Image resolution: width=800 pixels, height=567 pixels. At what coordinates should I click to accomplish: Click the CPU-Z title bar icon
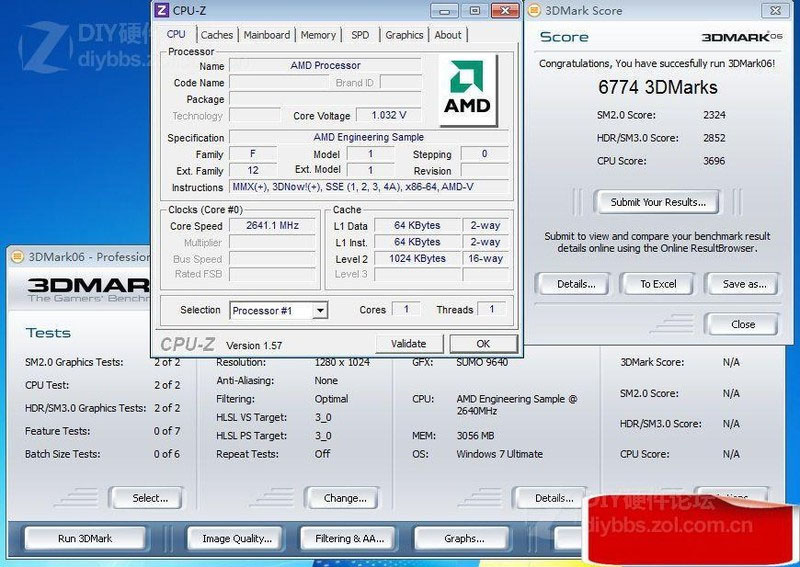[x=161, y=10]
